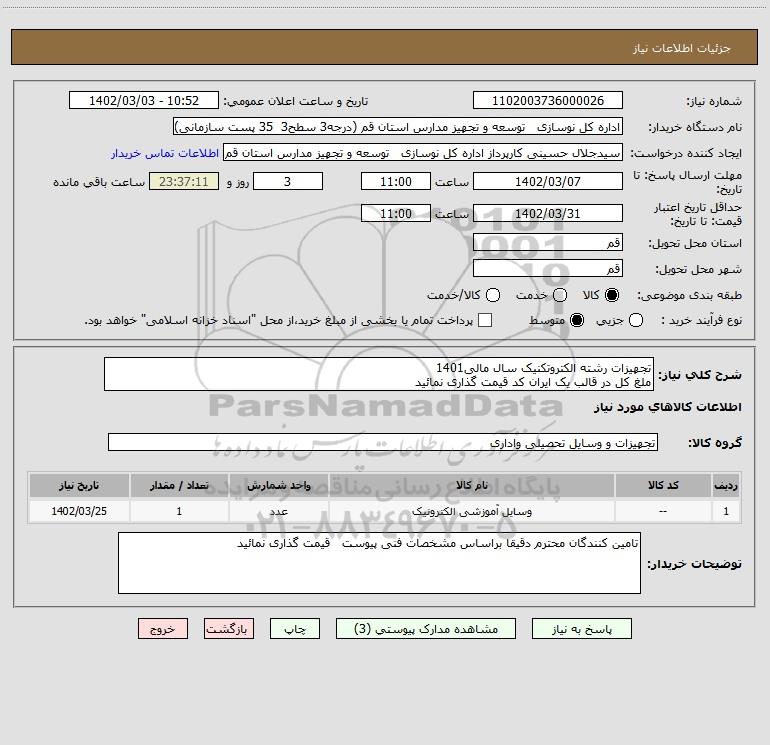Click unit cell عدد in table
Screen dimensions: 770x745
[x=278, y=511]
